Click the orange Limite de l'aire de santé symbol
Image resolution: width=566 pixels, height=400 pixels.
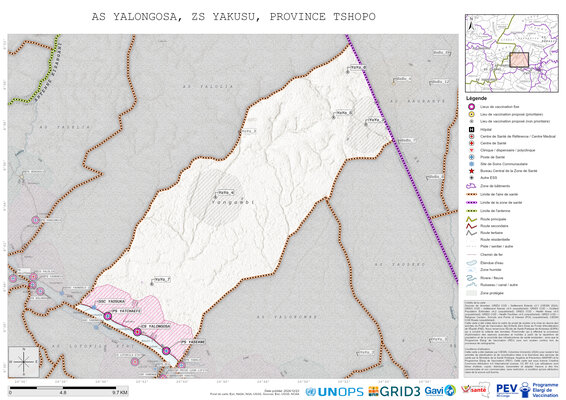(x=471, y=194)
